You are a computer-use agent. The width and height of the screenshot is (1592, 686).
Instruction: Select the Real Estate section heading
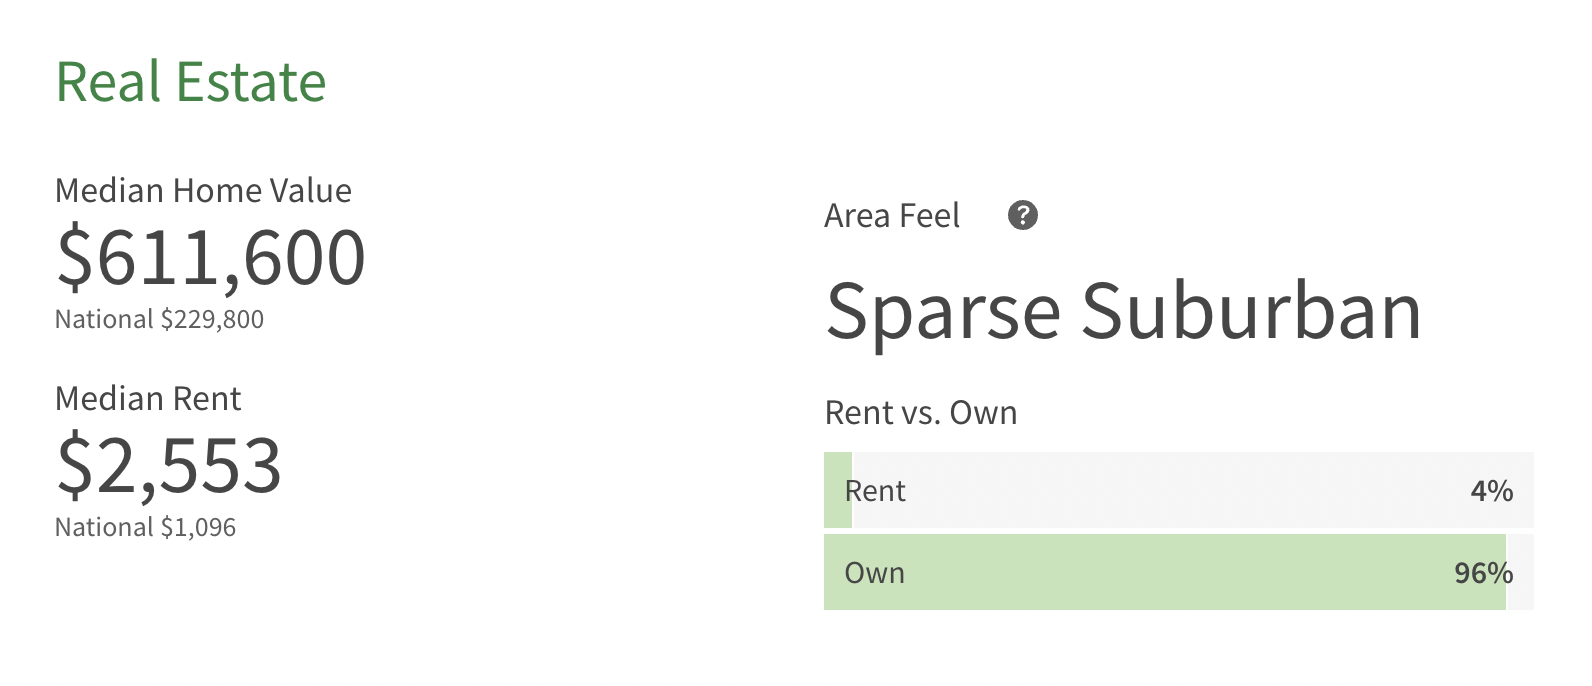[191, 82]
